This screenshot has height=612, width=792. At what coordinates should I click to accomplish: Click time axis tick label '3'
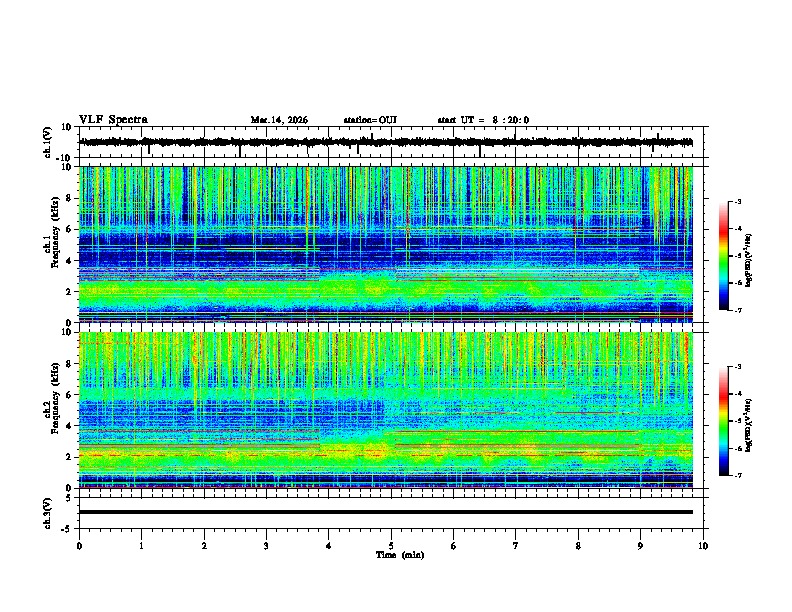(x=266, y=546)
